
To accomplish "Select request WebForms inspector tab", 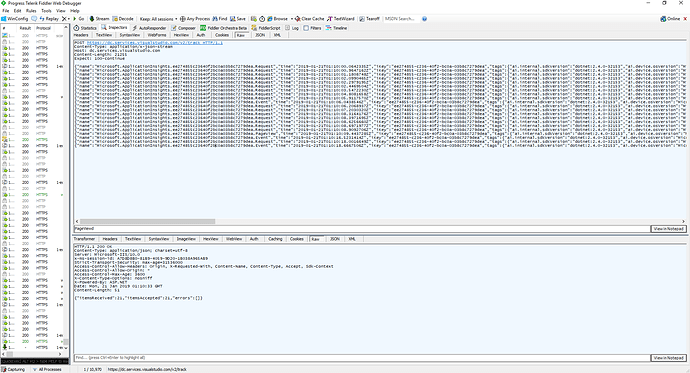I will pyautogui.click(x=157, y=35).
